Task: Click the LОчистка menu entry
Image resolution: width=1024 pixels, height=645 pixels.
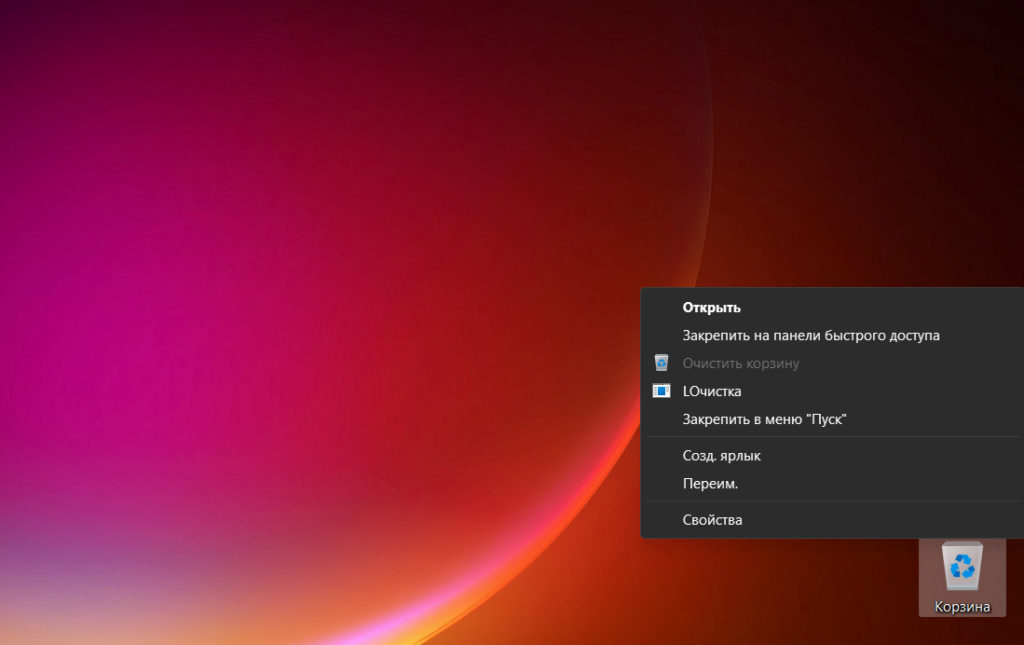Action: 832,392
